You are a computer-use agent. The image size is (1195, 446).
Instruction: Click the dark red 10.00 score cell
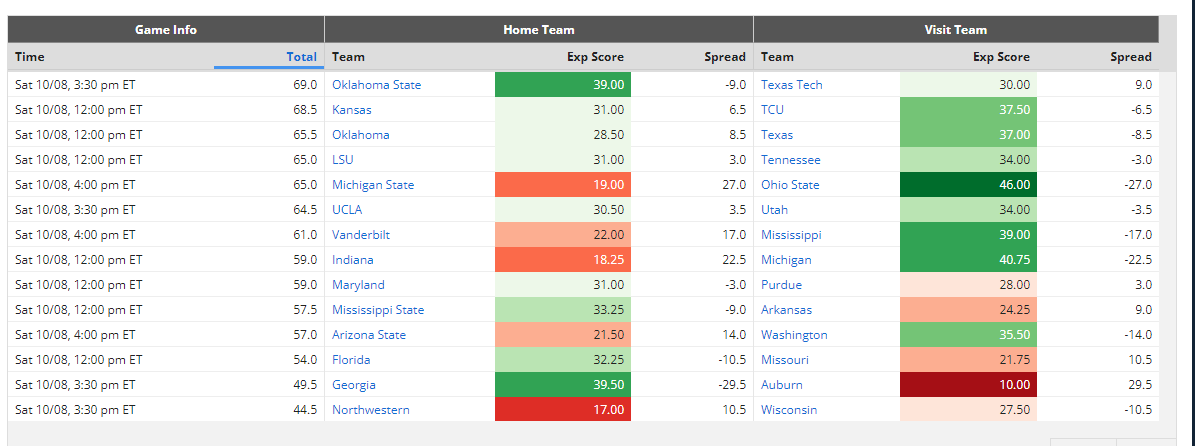coord(968,385)
